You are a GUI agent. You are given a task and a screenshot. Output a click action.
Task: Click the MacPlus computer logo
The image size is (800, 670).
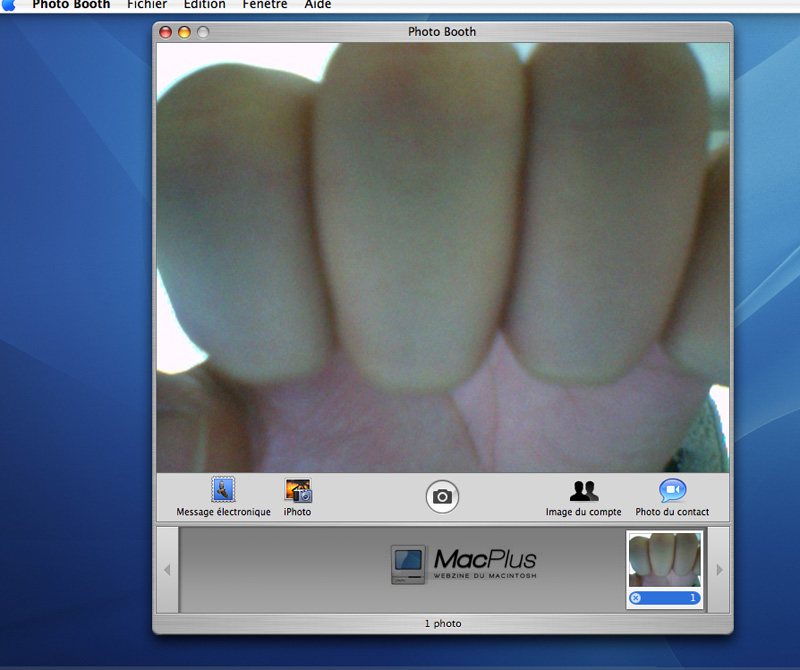point(408,565)
